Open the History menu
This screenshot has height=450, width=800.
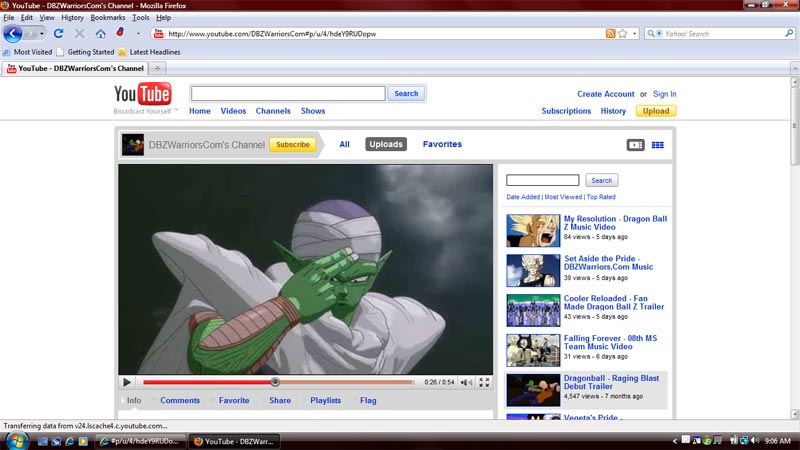point(72,17)
